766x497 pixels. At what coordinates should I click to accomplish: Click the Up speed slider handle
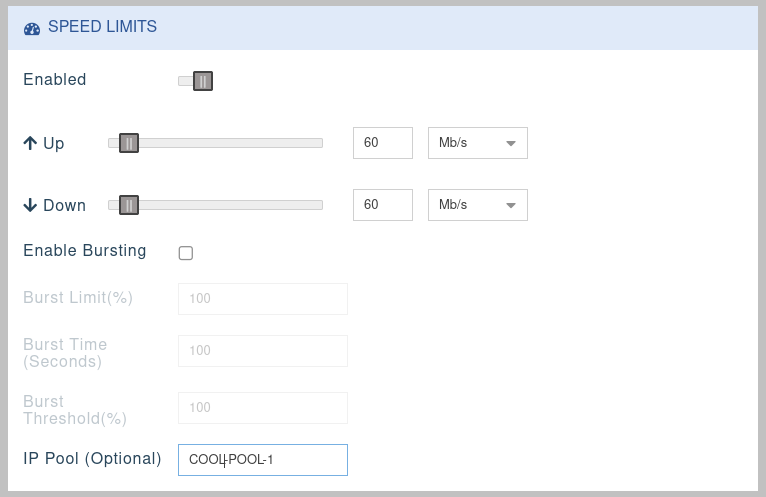tap(128, 143)
